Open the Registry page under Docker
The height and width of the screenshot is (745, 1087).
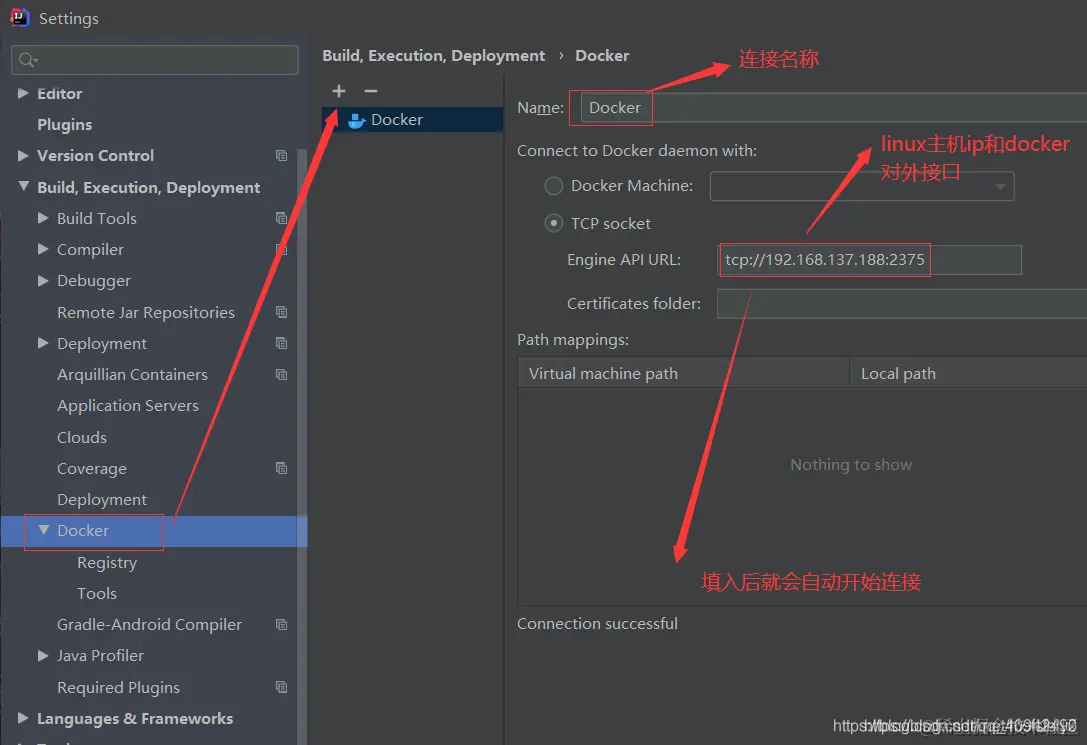point(107,563)
